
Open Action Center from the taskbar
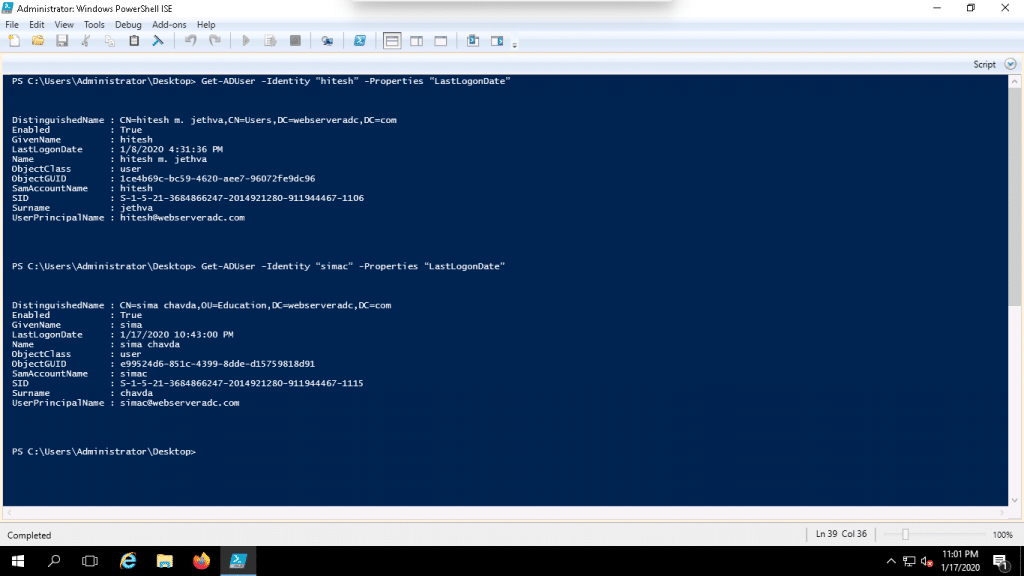pos(1000,561)
